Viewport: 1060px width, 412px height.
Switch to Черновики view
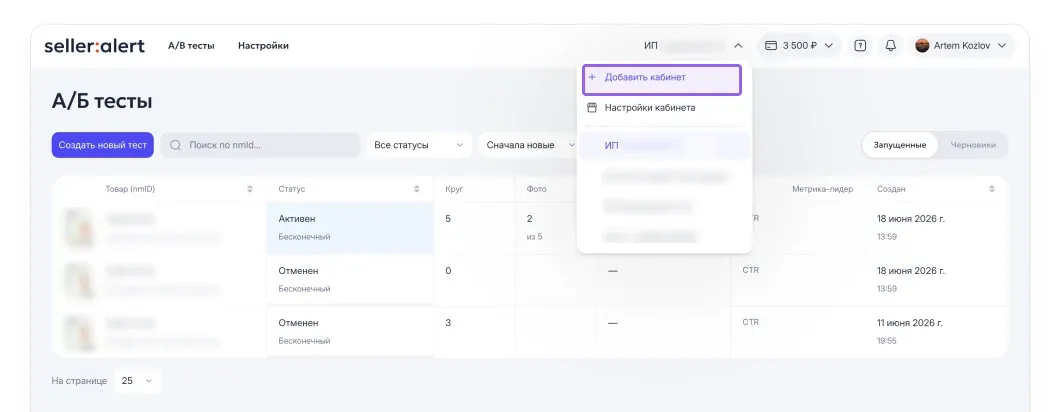point(973,145)
